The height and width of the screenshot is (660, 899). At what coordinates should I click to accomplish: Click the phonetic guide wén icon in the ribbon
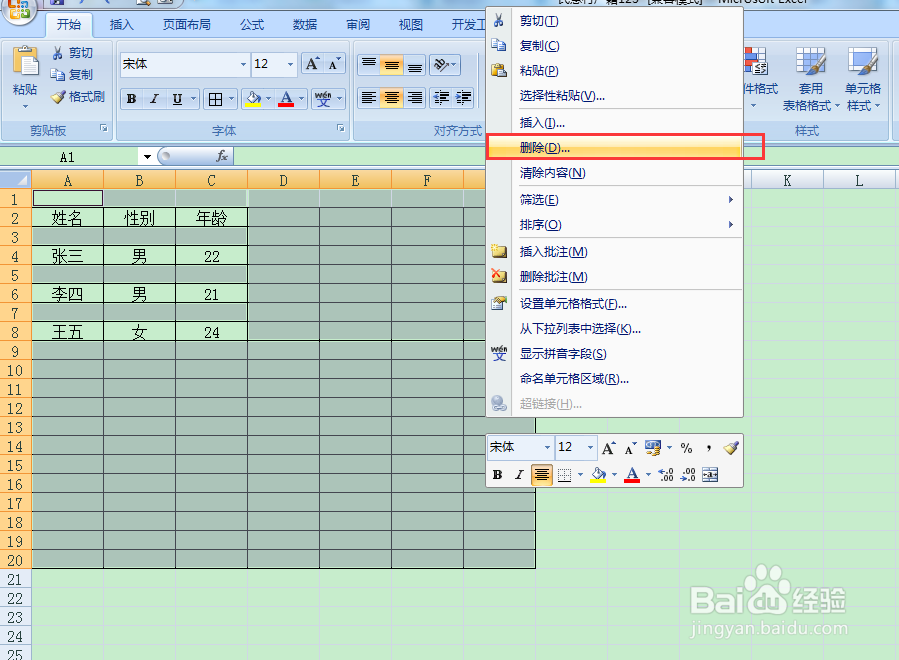click(323, 99)
